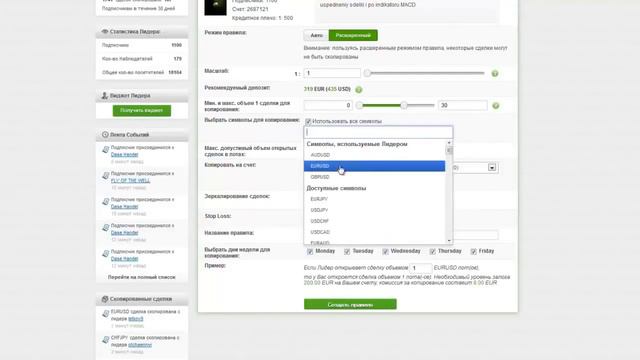Select the Расширенный rule mode
Image resolution: width=640 pixels, height=360 pixels.
[353, 36]
